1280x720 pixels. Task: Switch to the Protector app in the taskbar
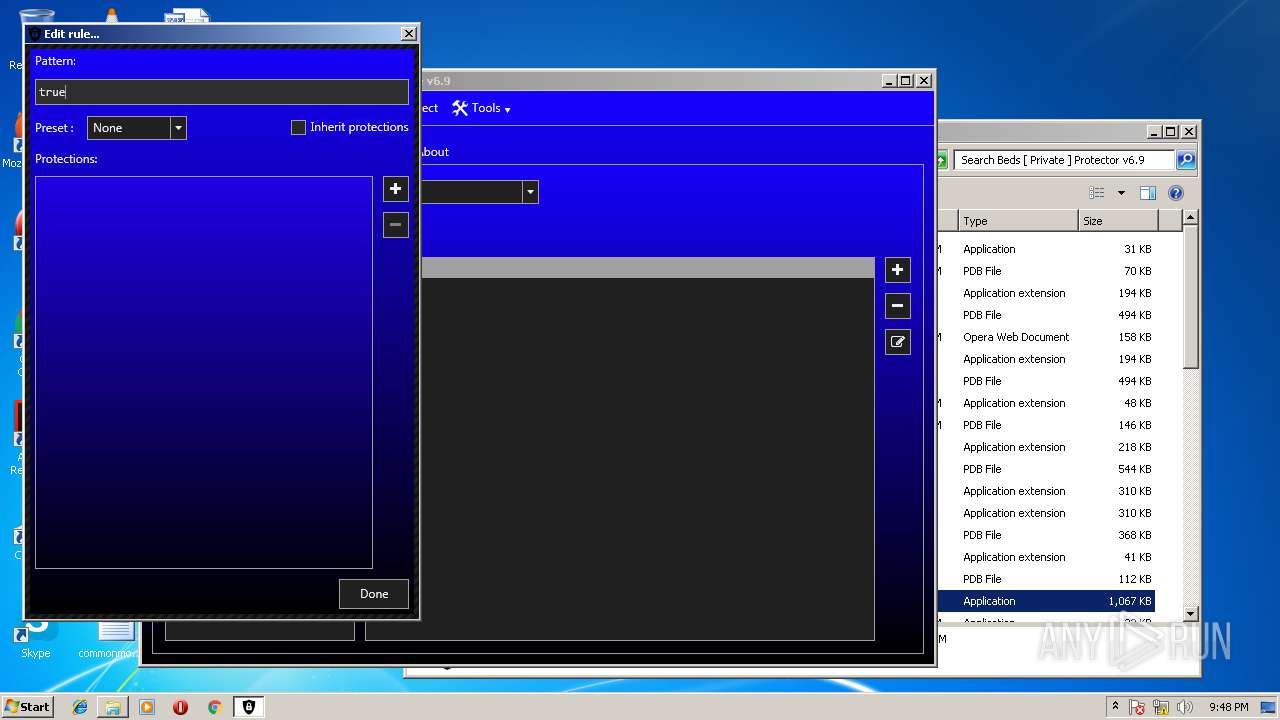coord(249,707)
